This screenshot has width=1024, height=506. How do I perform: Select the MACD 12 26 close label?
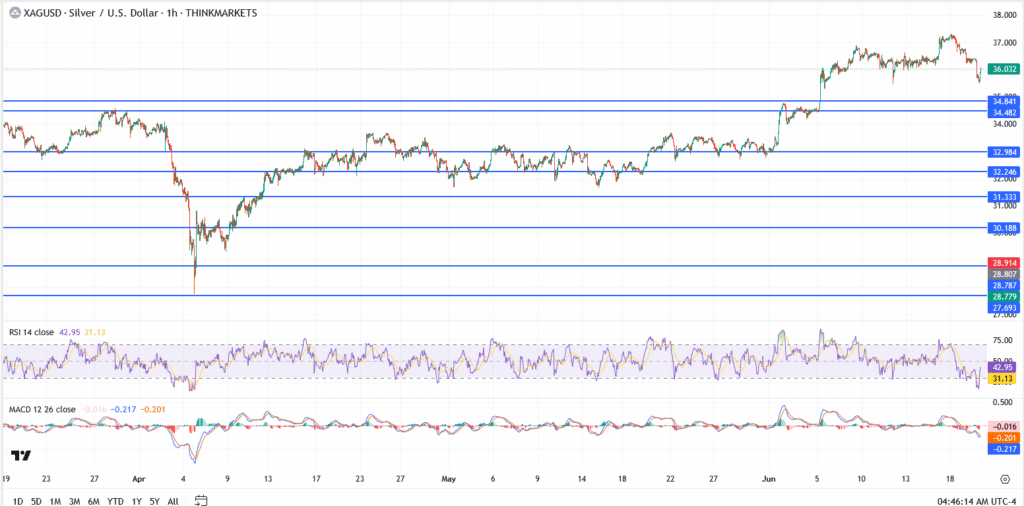tap(40, 409)
